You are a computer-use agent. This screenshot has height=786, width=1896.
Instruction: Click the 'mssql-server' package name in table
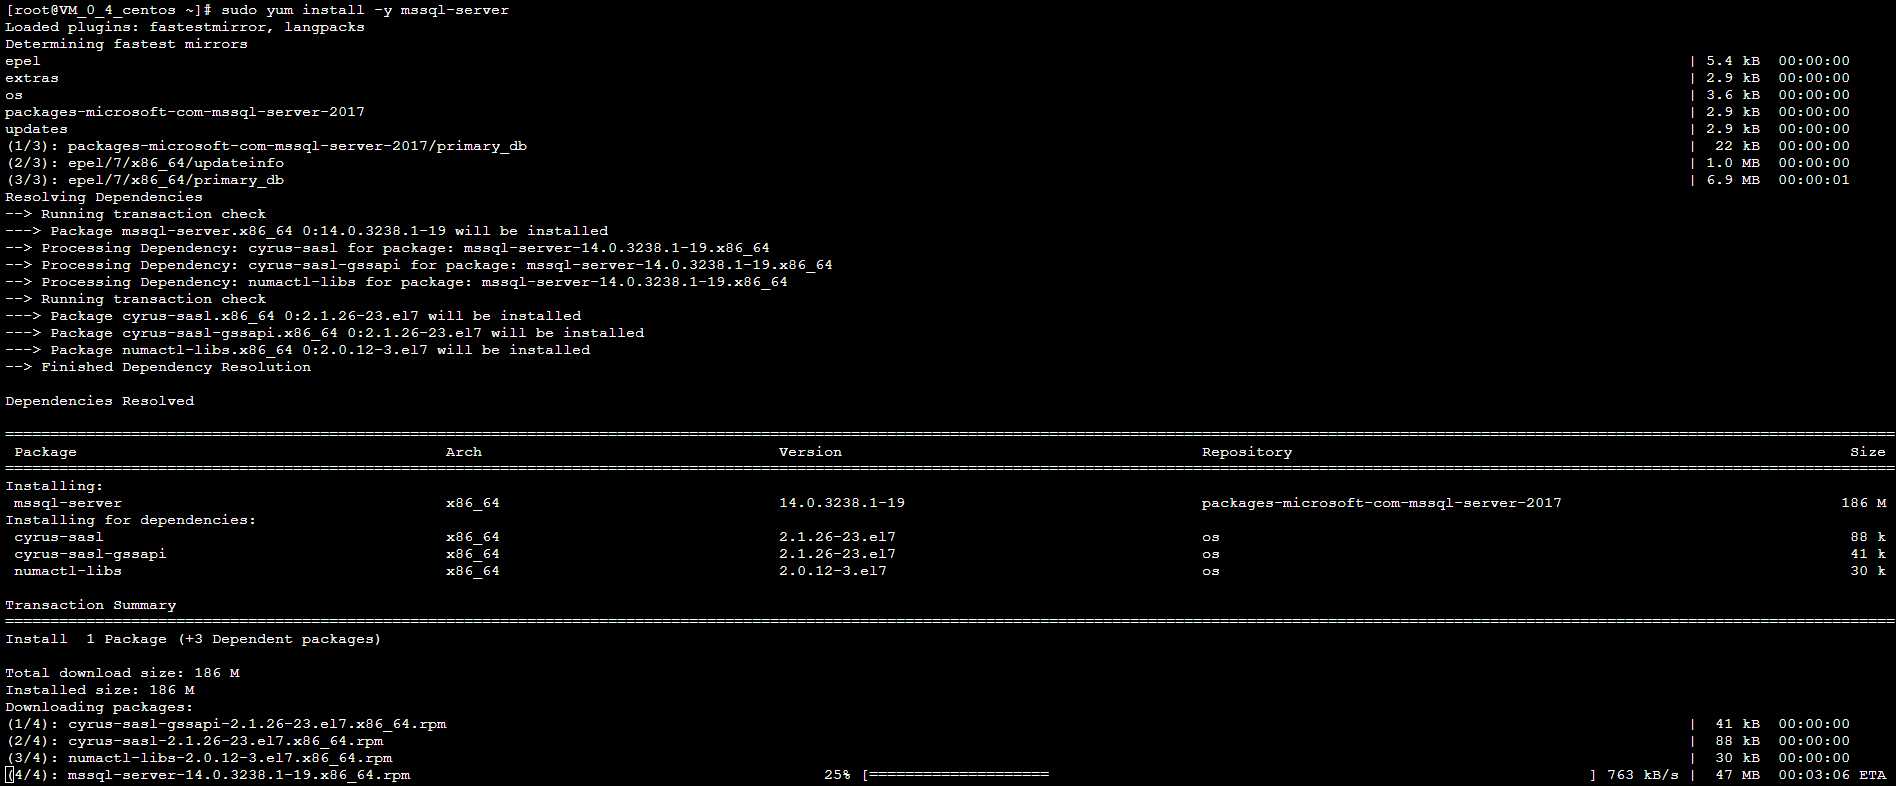(68, 503)
